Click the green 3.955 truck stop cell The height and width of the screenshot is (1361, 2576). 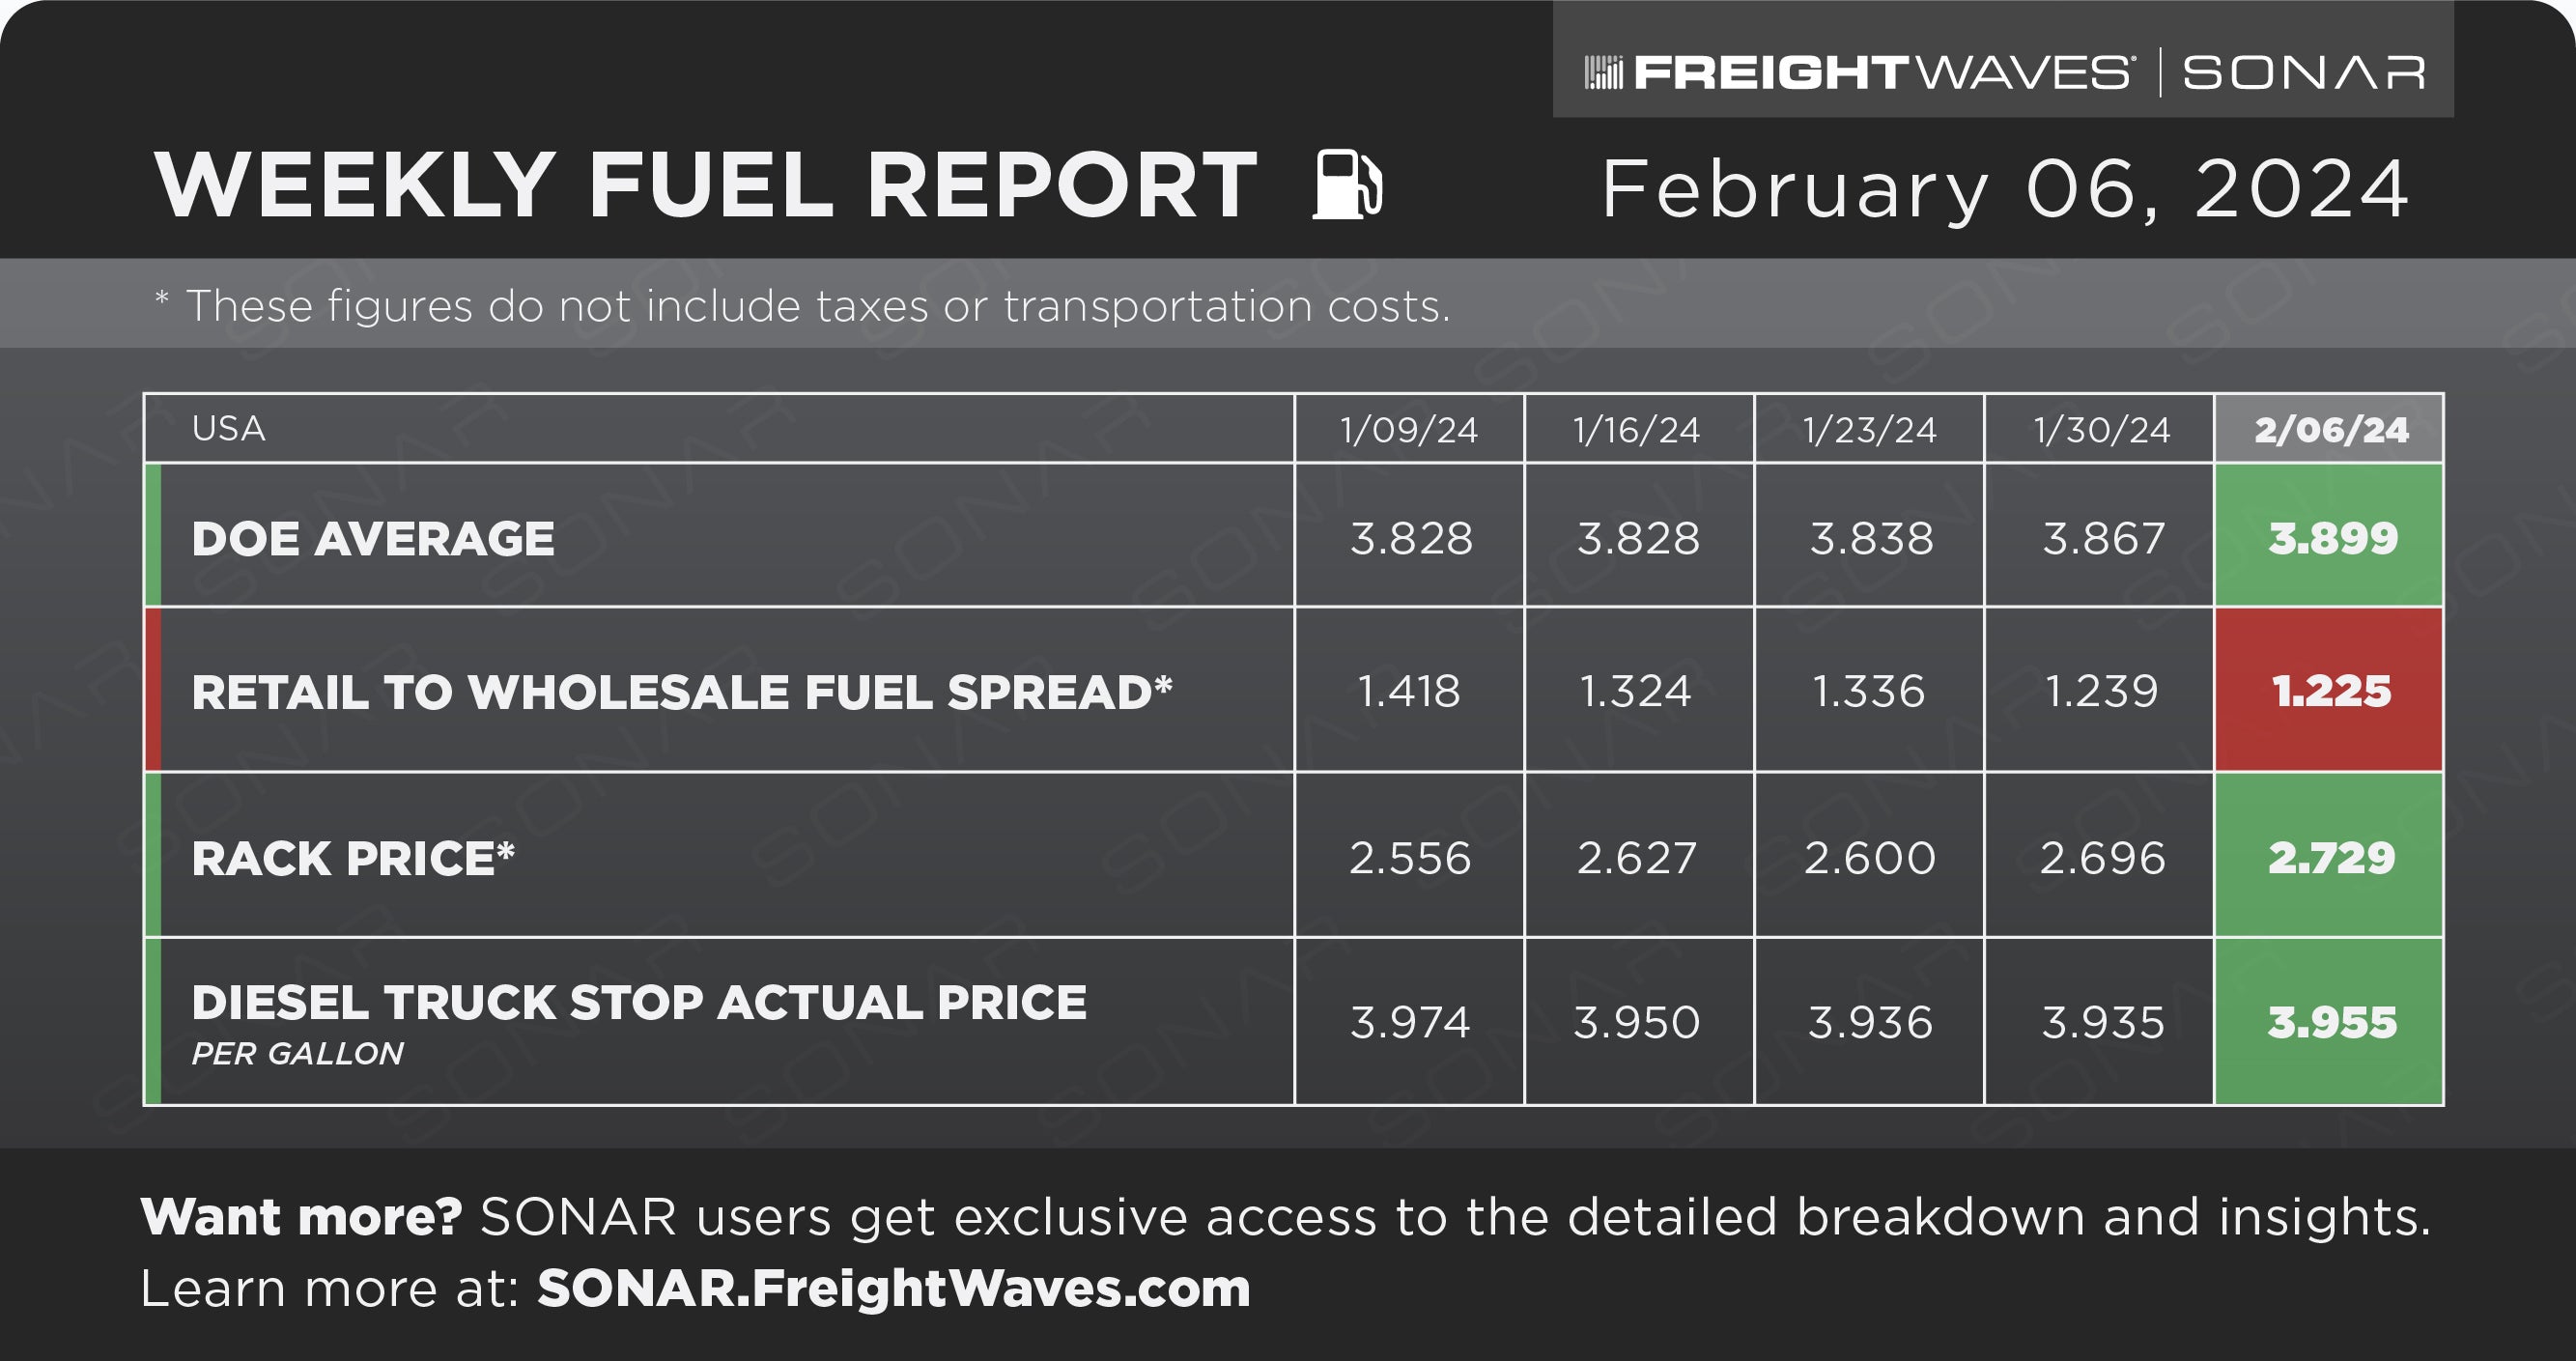(x=2329, y=1022)
